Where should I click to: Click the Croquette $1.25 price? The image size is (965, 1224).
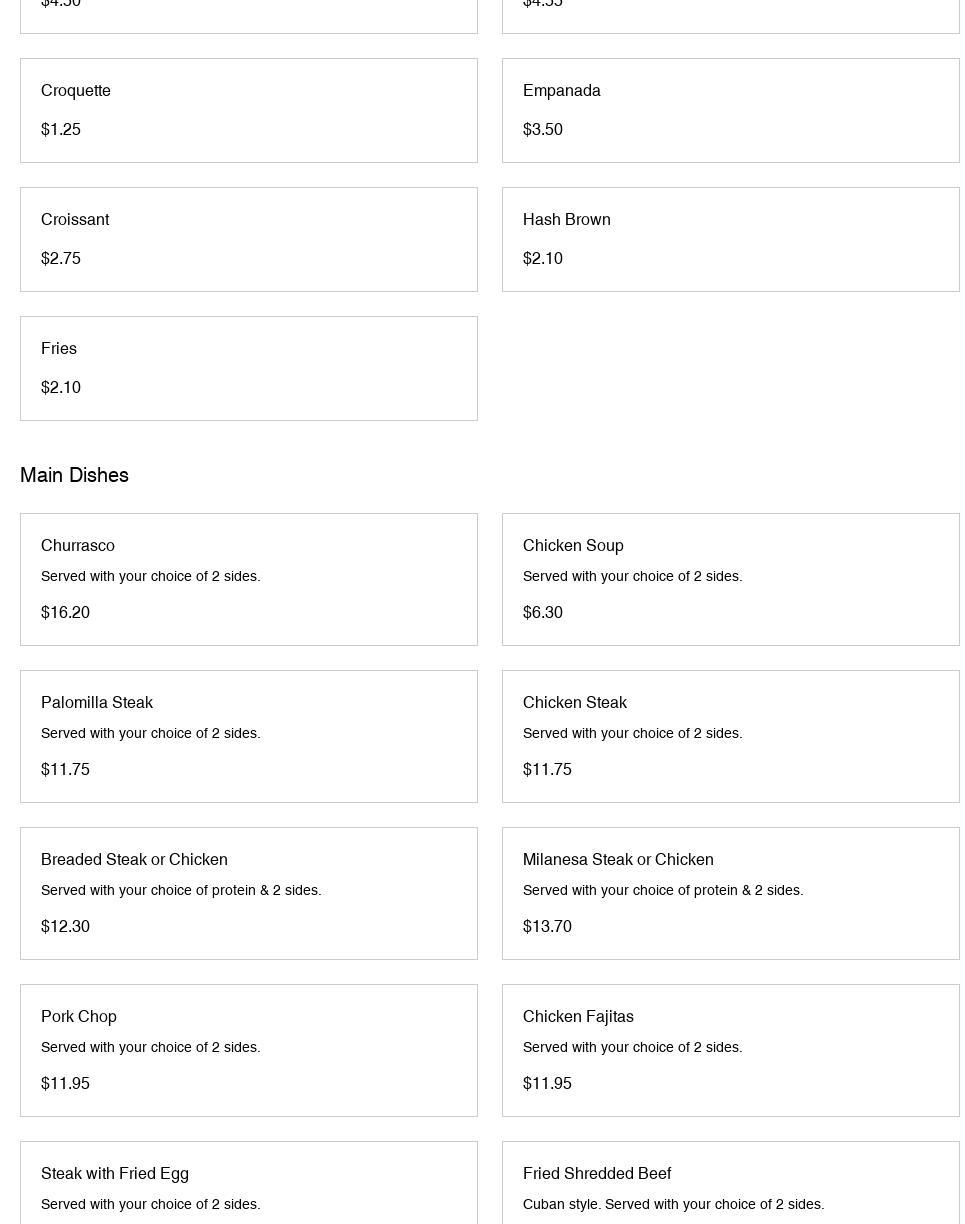click(61, 129)
